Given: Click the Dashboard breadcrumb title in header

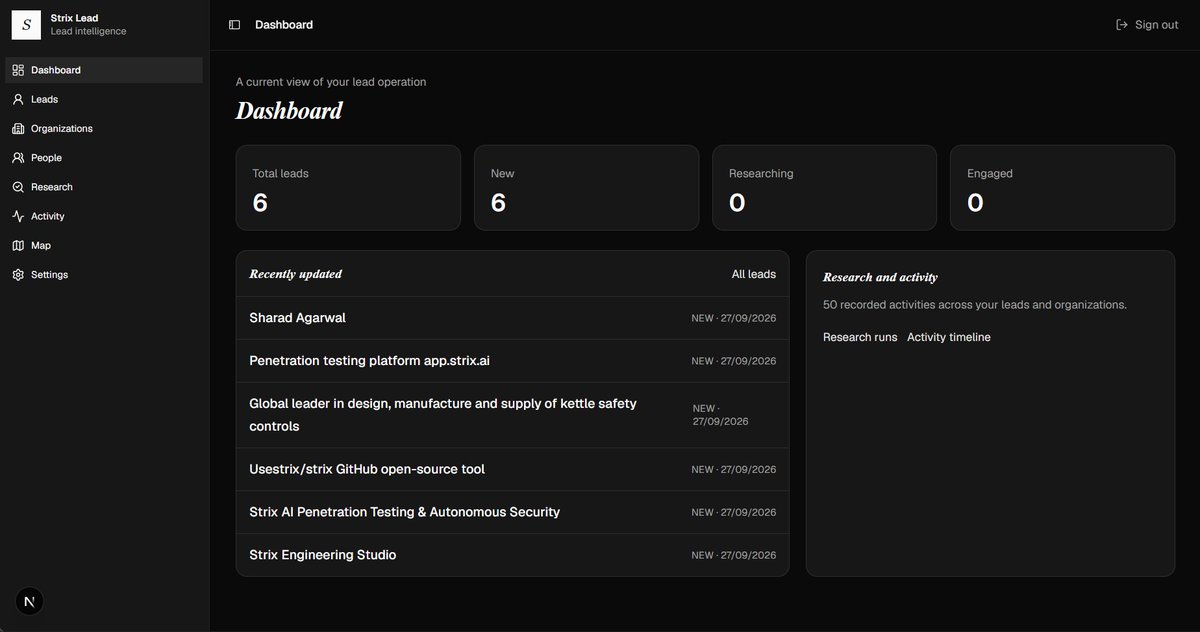Looking at the screenshot, I should [x=284, y=25].
